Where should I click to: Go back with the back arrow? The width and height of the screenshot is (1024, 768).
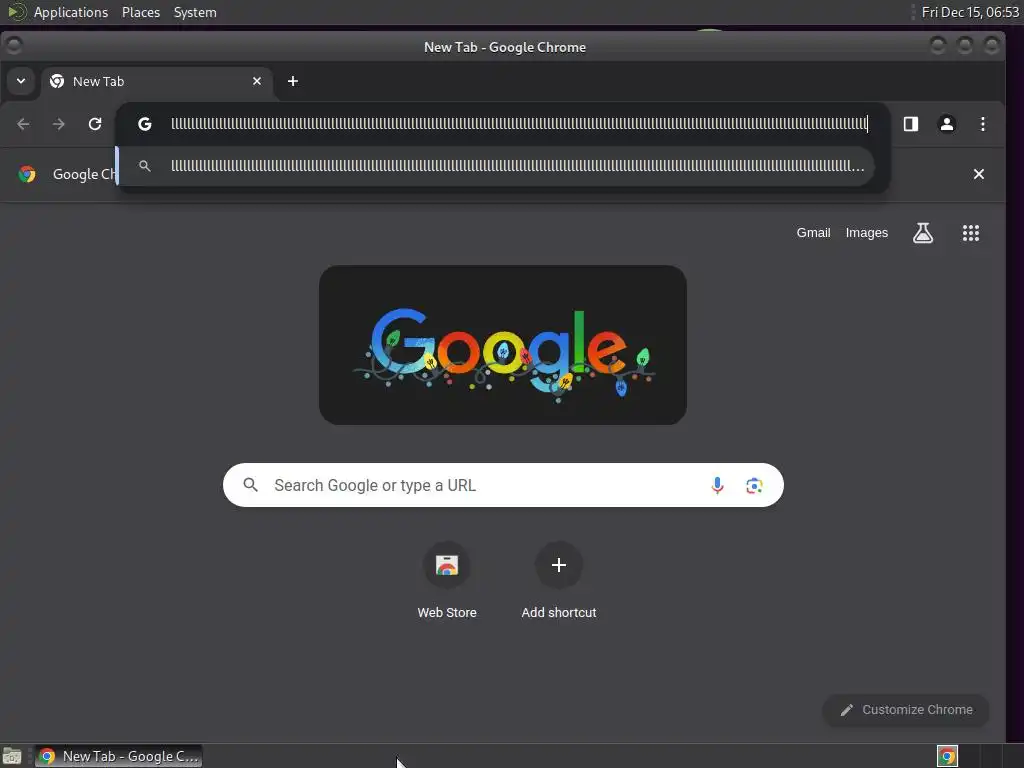[24, 124]
